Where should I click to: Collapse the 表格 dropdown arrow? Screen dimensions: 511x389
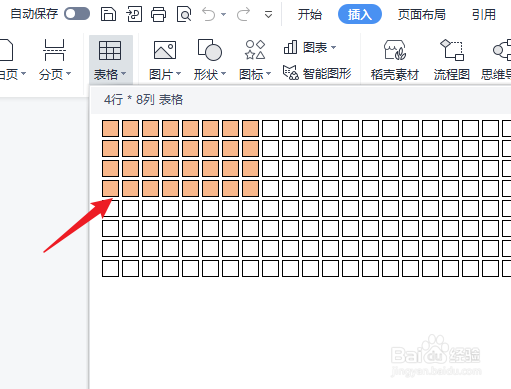124,73
